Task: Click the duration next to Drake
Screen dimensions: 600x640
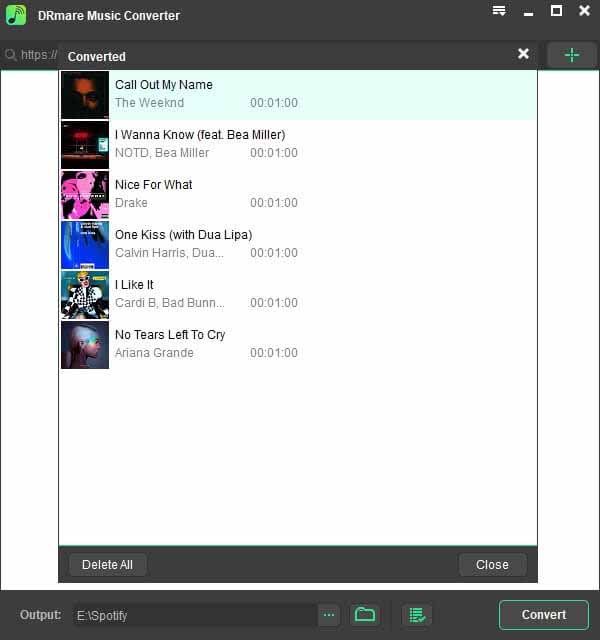Action: (x=274, y=203)
